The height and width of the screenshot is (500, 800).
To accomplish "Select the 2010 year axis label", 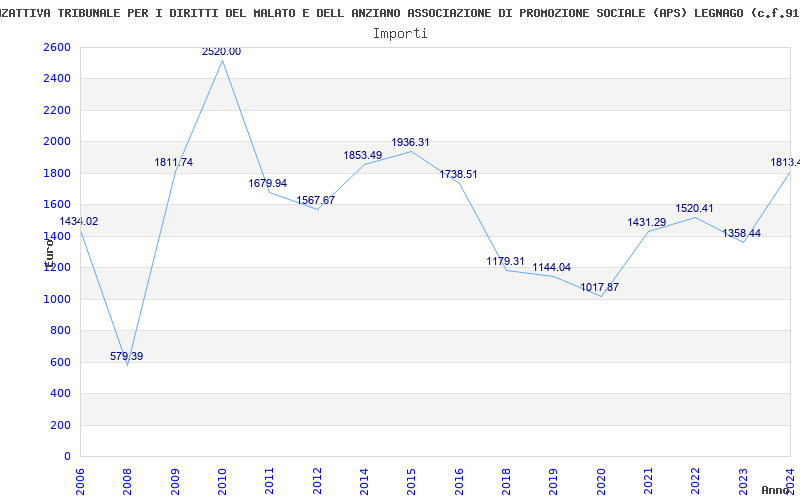I will click(222, 481).
